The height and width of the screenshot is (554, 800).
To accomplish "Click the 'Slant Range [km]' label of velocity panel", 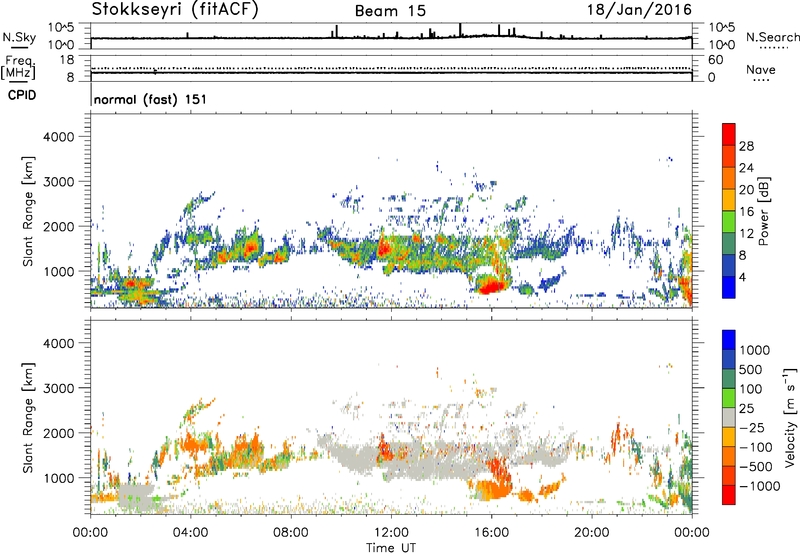I will 28,418.
